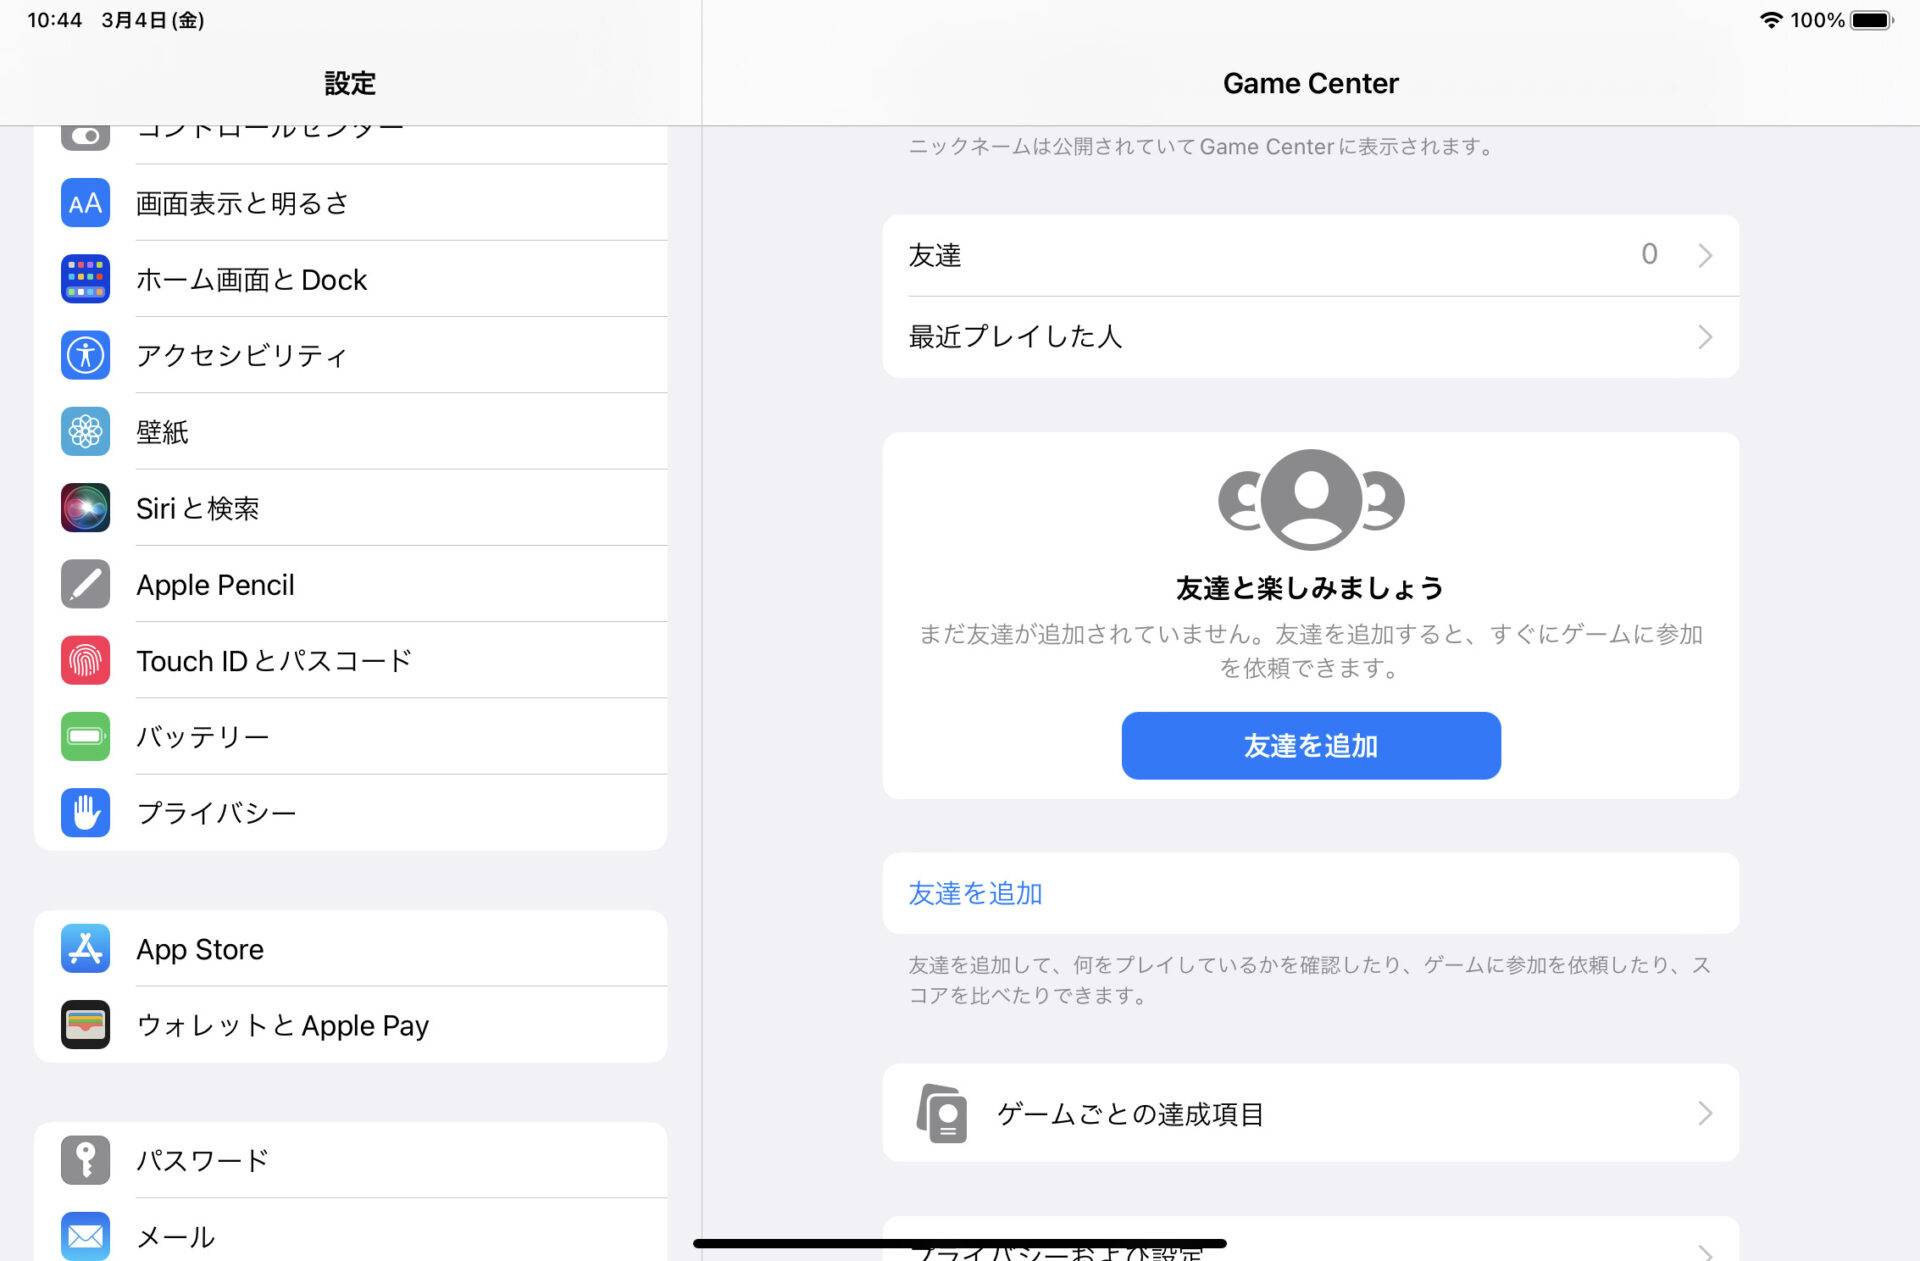The width and height of the screenshot is (1920, 1261).
Task: Go to パスワード settings
Action: [350, 1160]
